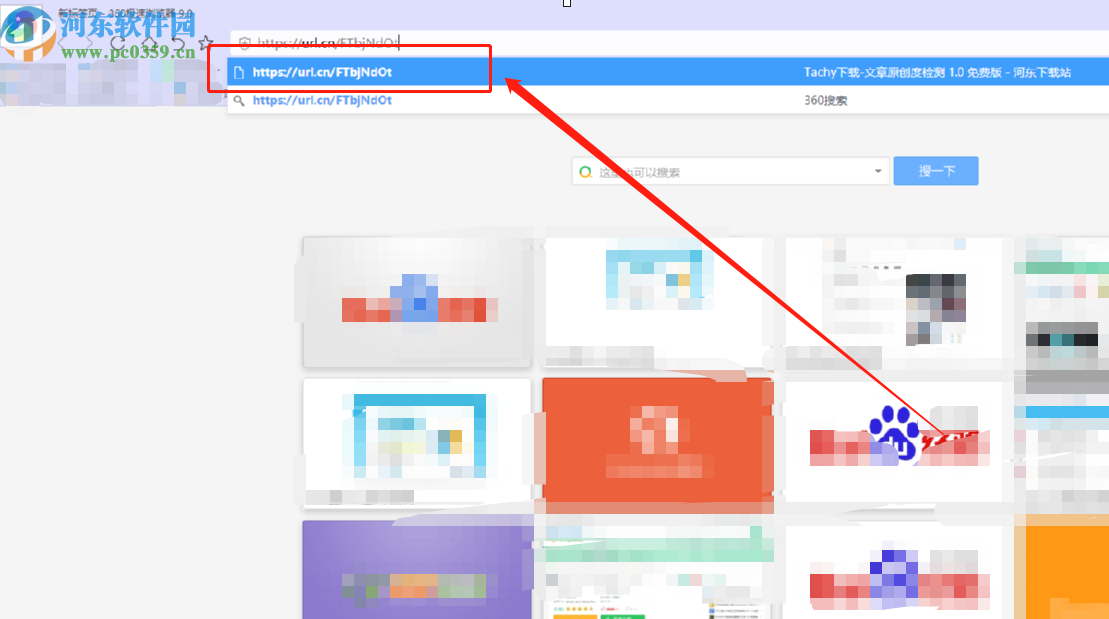Click the restore closed tab undo icon

(x=178, y=45)
